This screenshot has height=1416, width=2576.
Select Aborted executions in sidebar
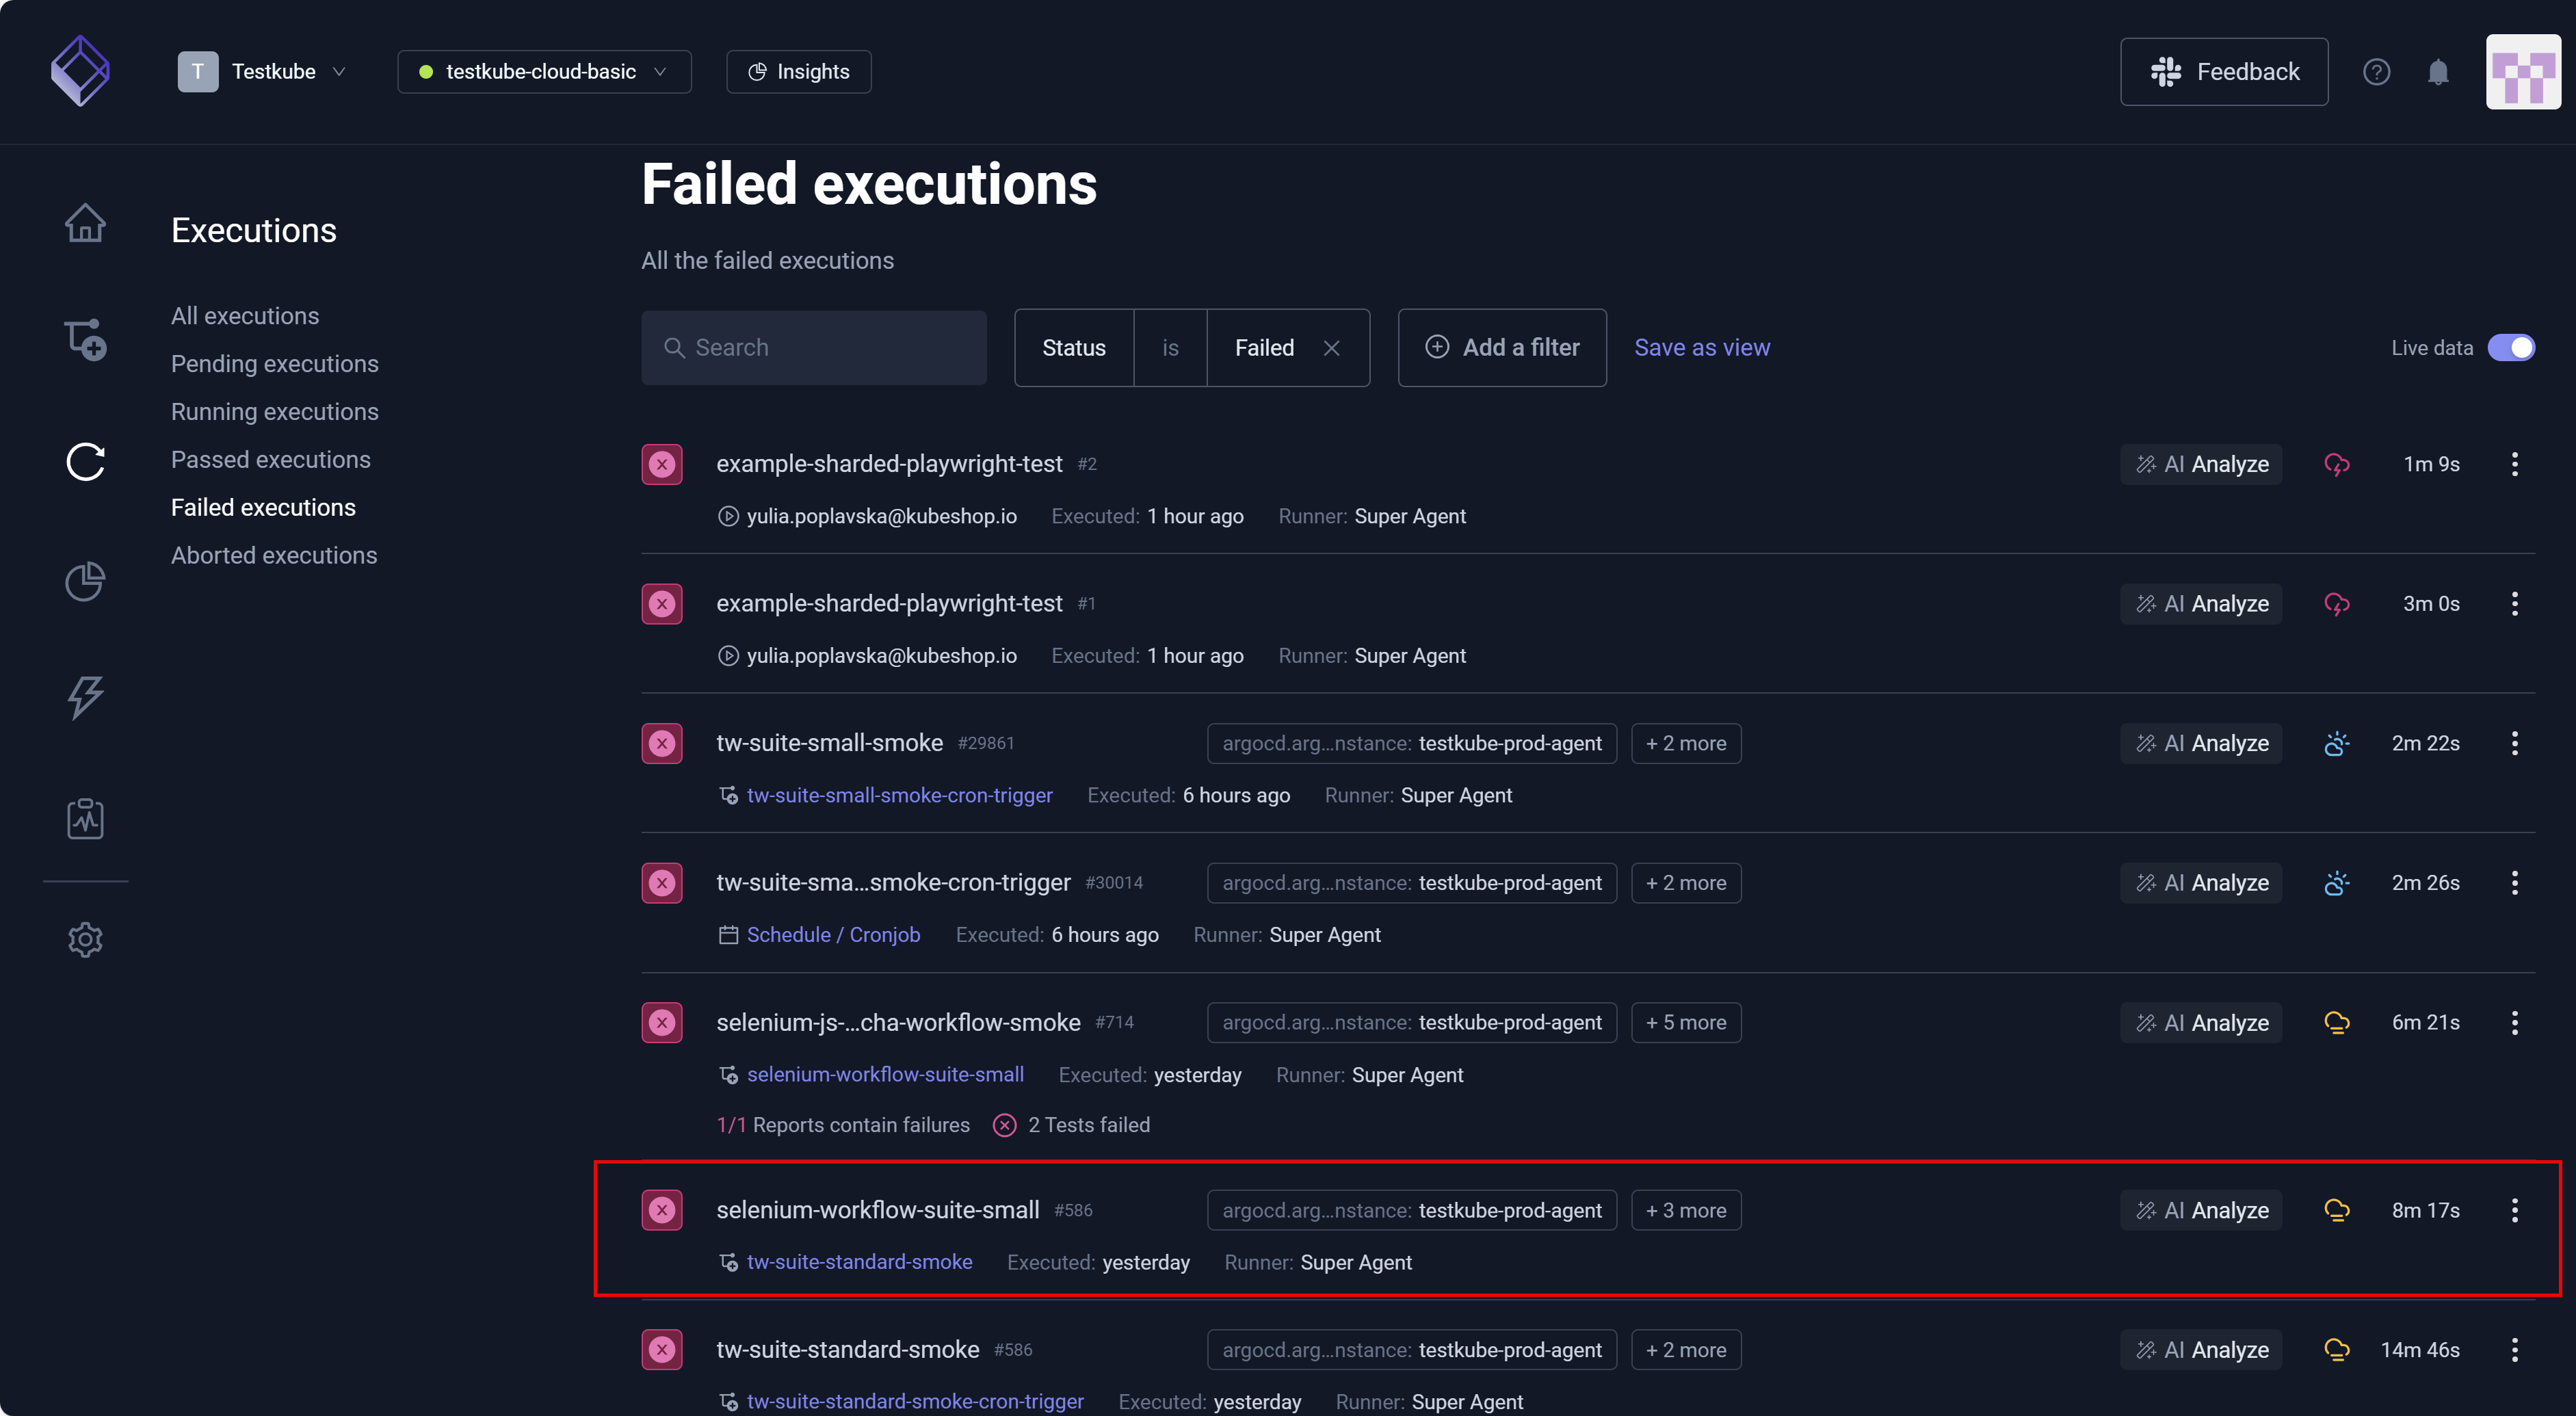[x=274, y=555]
